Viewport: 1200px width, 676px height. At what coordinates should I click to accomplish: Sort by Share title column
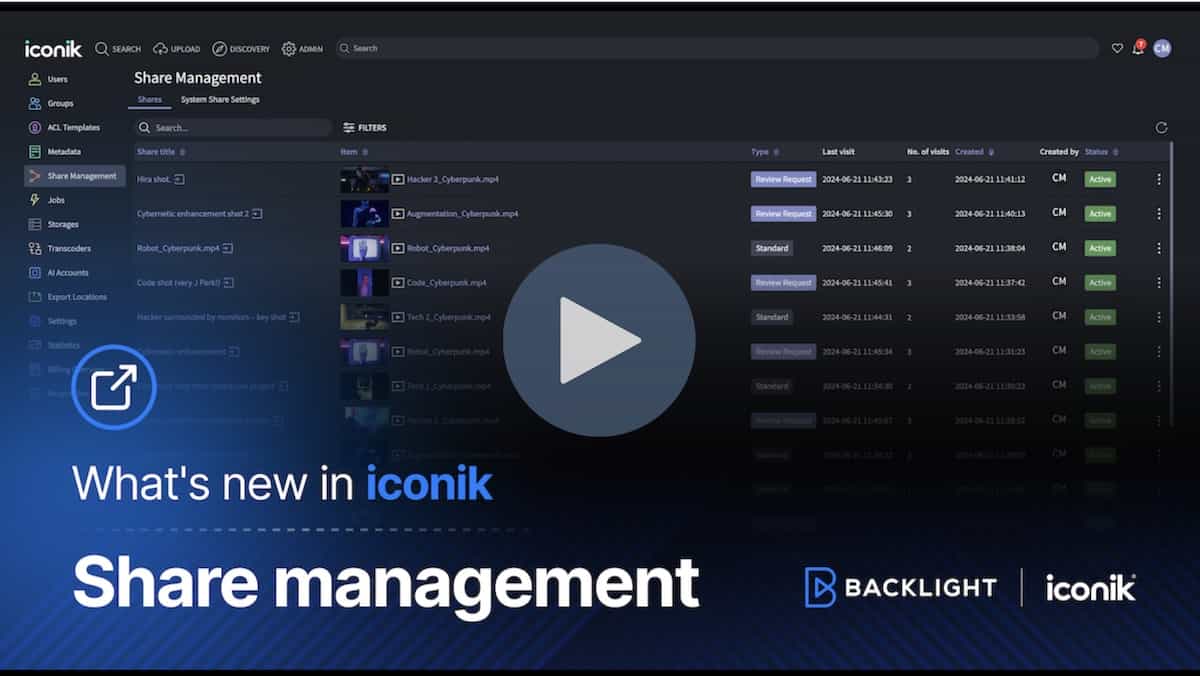point(160,152)
